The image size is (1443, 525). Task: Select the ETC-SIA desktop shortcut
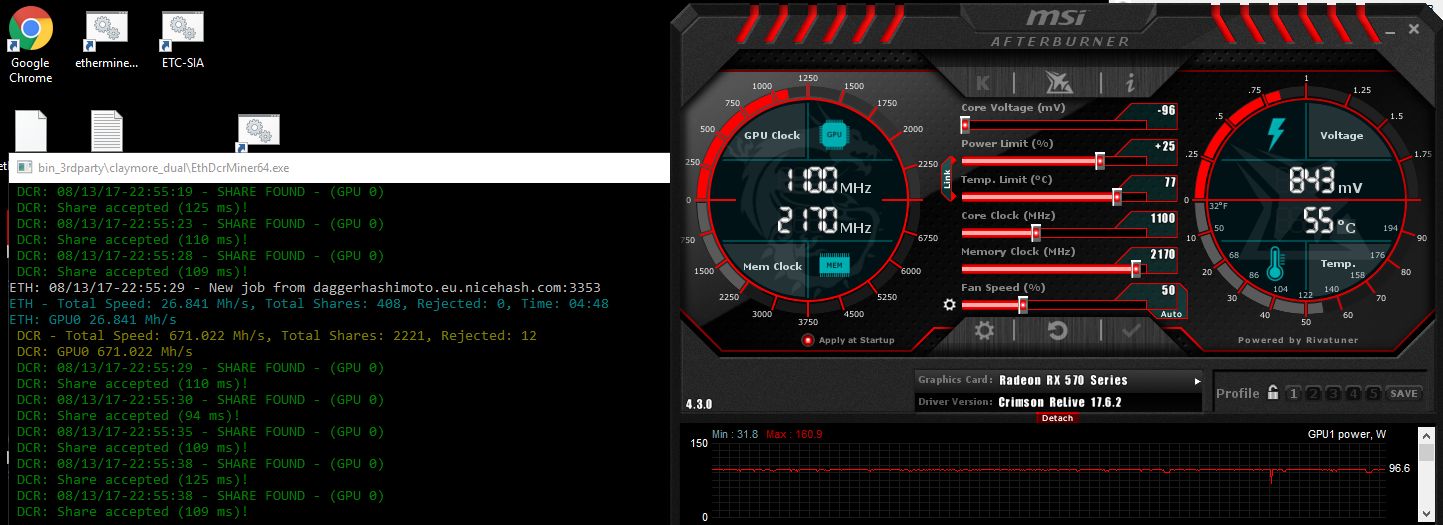[182, 40]
